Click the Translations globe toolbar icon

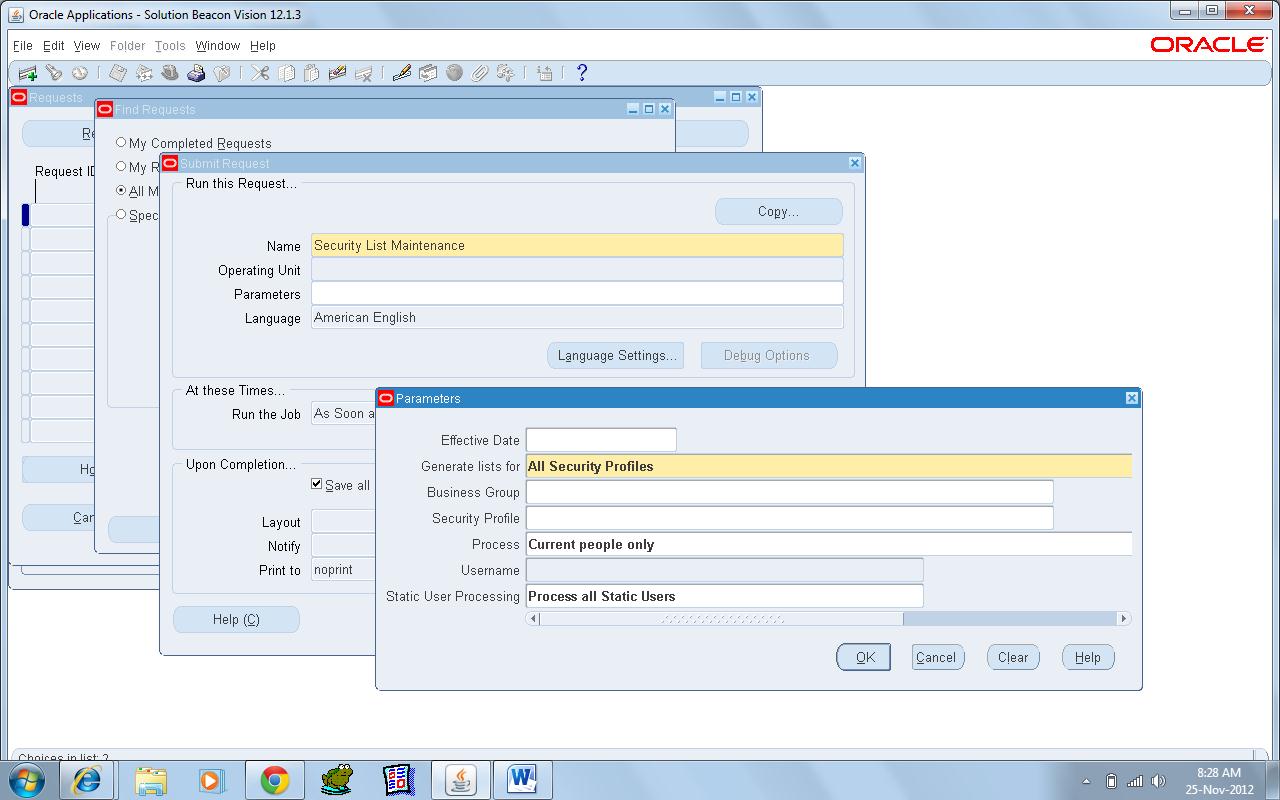point(454,73)
